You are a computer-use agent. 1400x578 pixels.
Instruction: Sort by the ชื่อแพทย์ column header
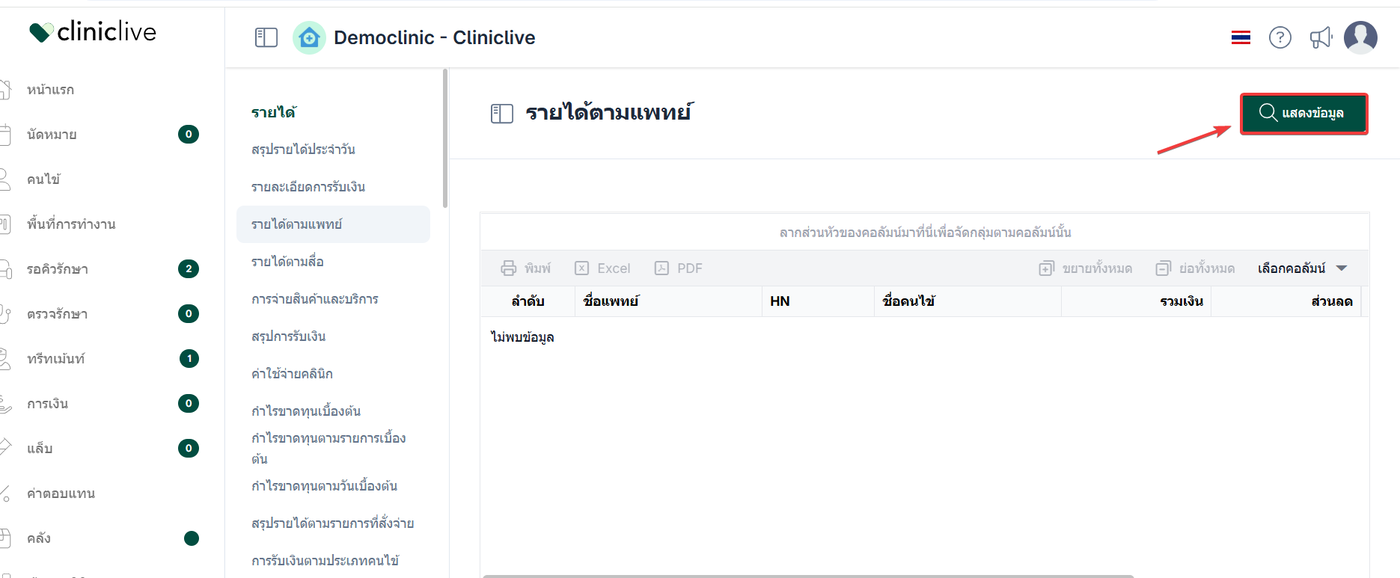610,301
